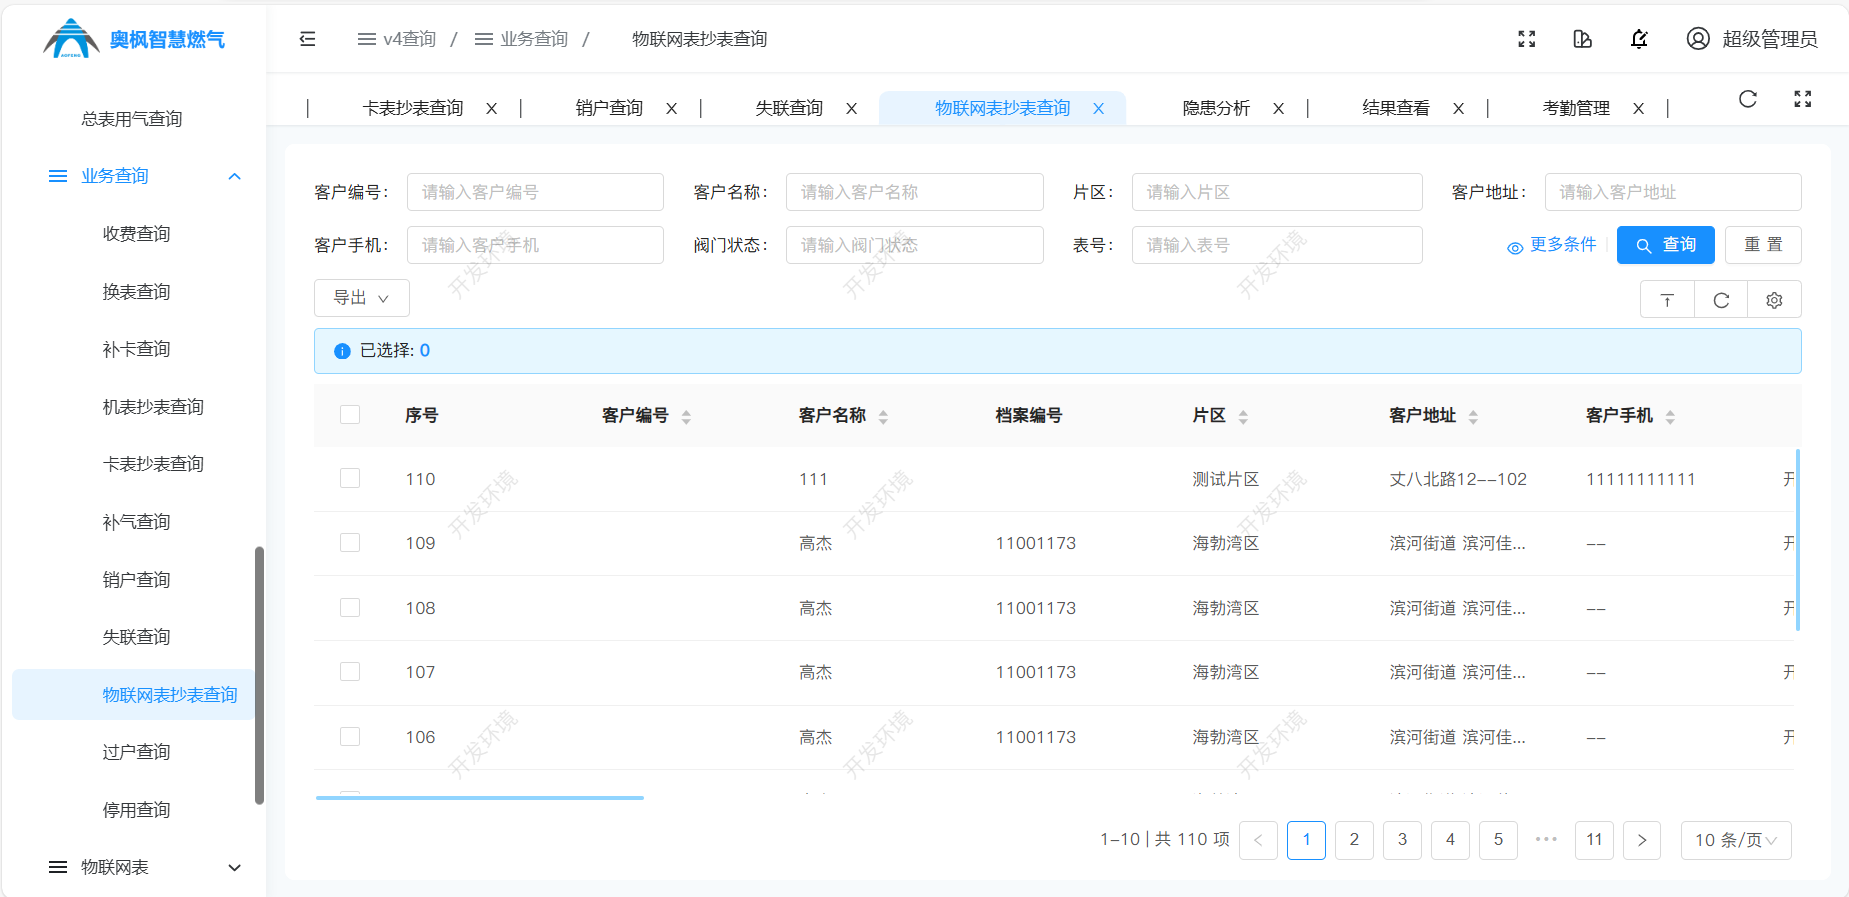Collapse the sidebar menu icon
The width and height of the screenshot is (1849, 897).
(307, 39)
